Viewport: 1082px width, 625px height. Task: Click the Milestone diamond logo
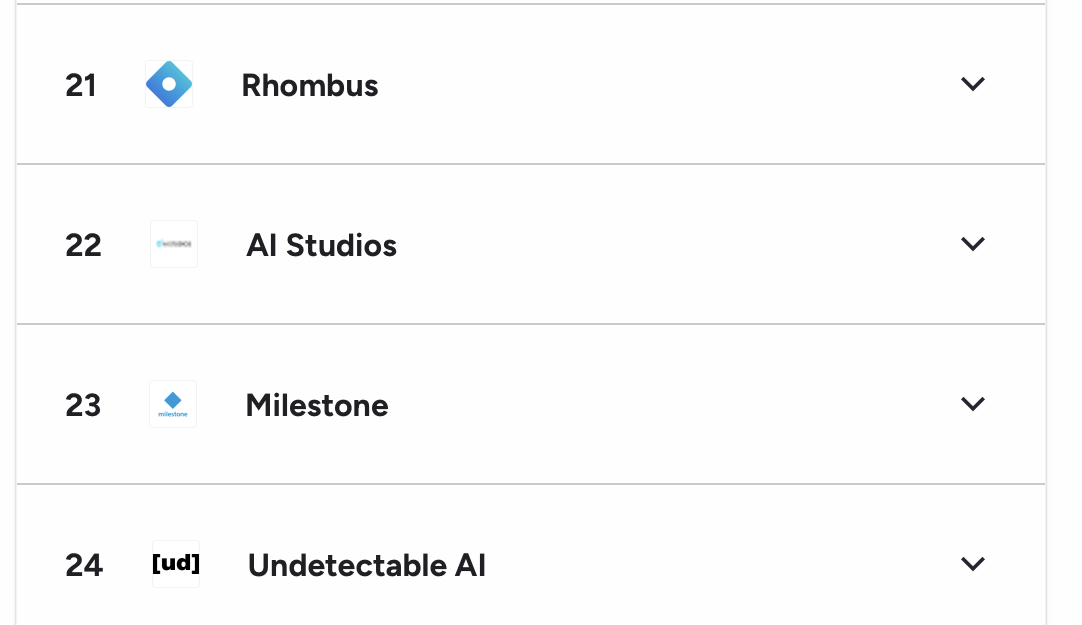click(x=173, y=404)
